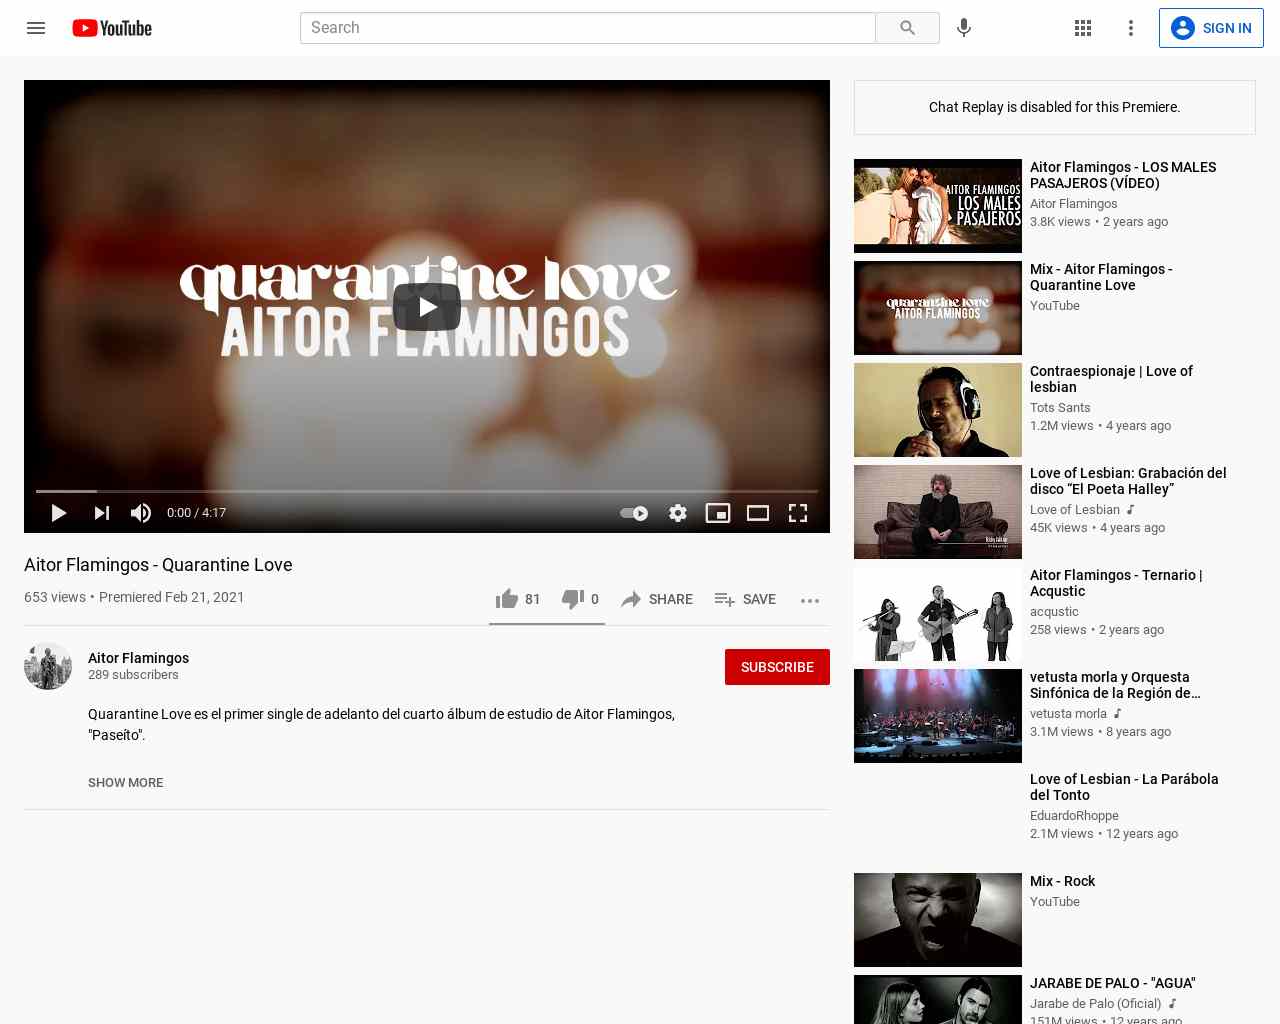The width and height of the screenshot is (1280, 1024).
Task: Open the hamburger guide menu
Action: point(36,28)
